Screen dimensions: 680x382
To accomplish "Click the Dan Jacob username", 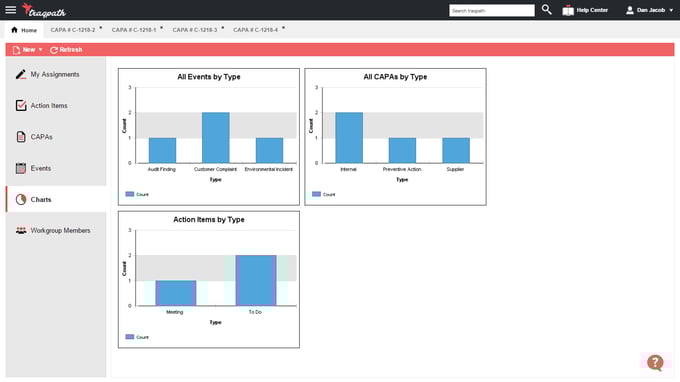I will [x=651, y=10].
